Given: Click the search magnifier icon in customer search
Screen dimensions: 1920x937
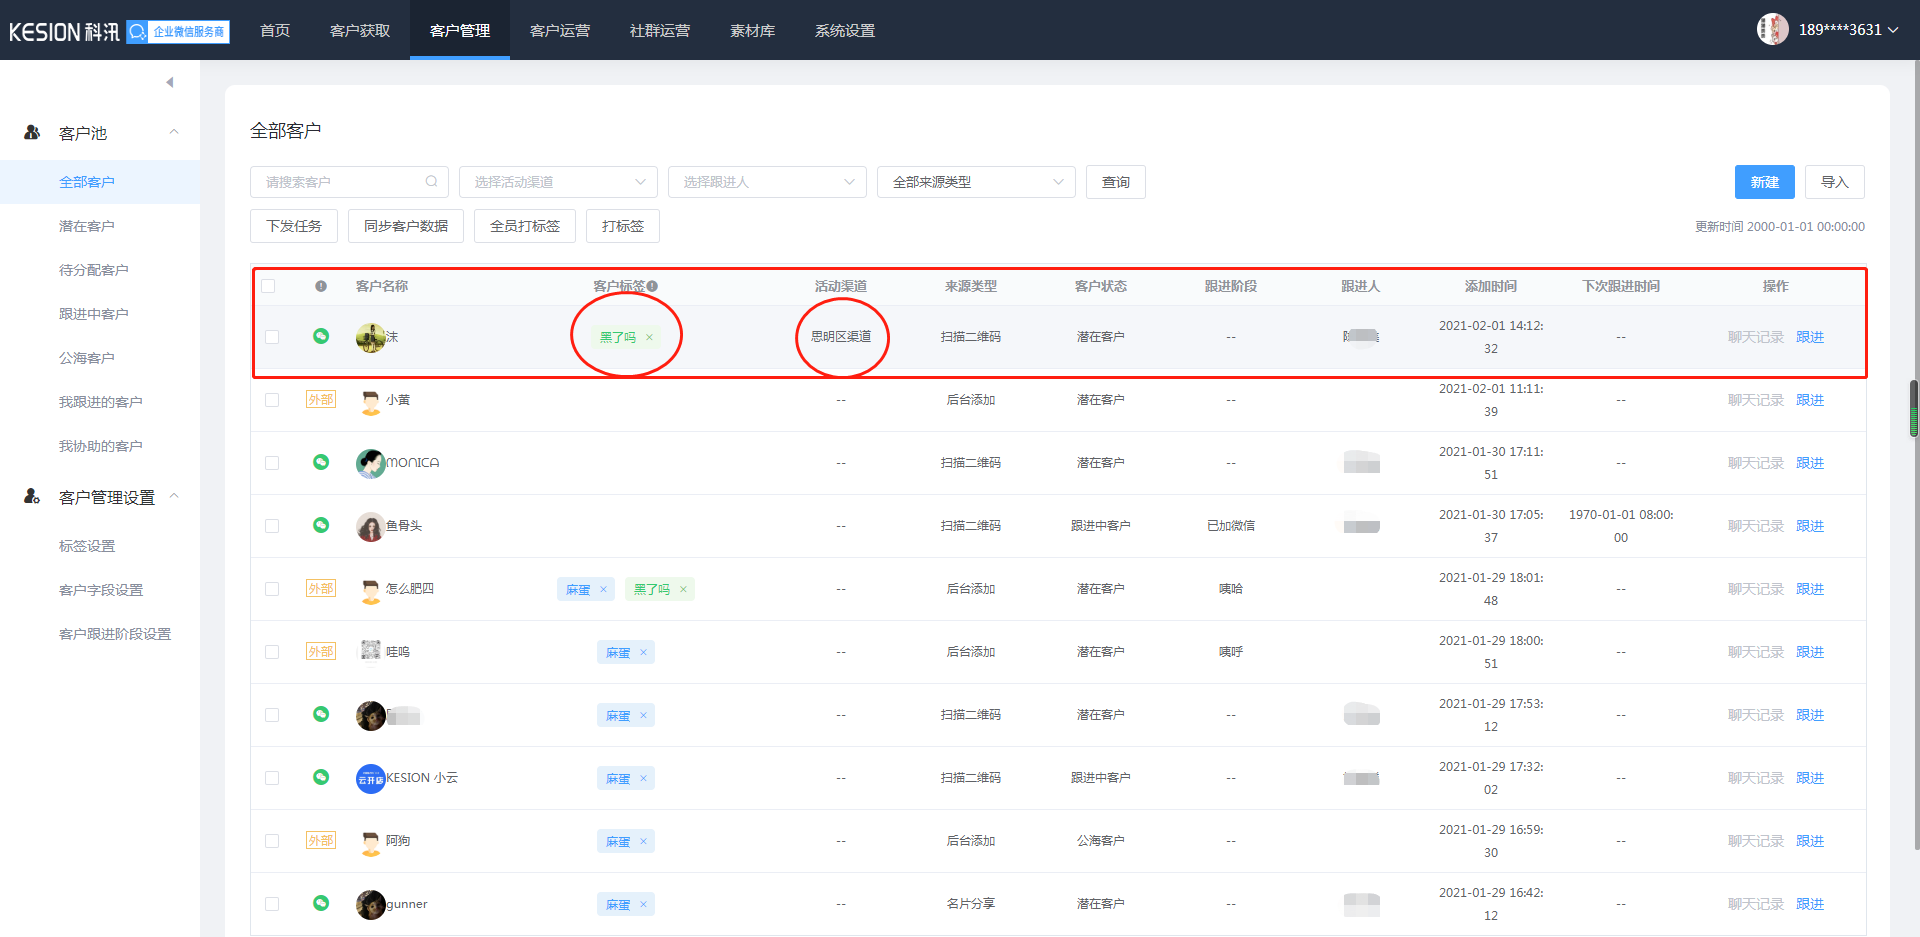Looking at the screenshot, I should click(431, 182).
